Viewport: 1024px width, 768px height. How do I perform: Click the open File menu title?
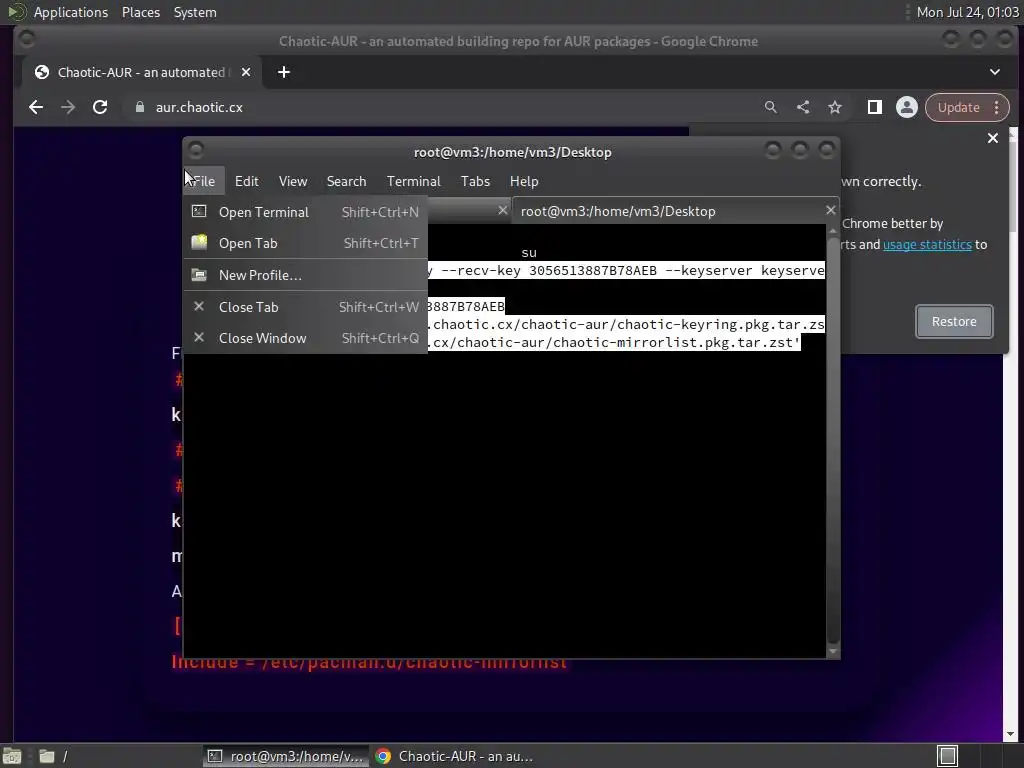pos(204,181)
